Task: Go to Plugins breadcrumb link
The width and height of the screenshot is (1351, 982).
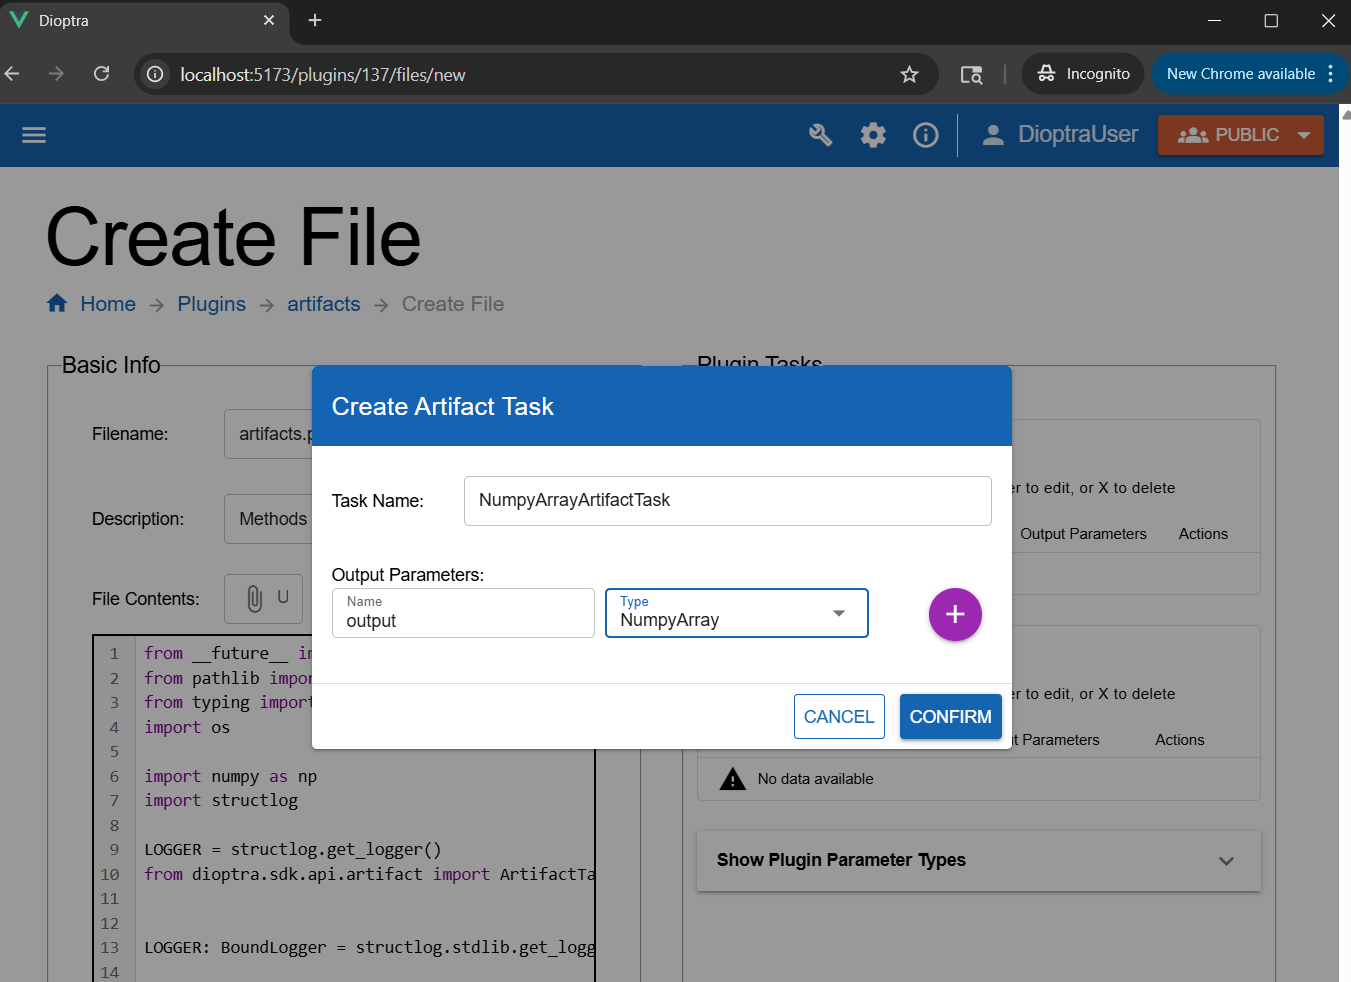Action: (211, 304)
